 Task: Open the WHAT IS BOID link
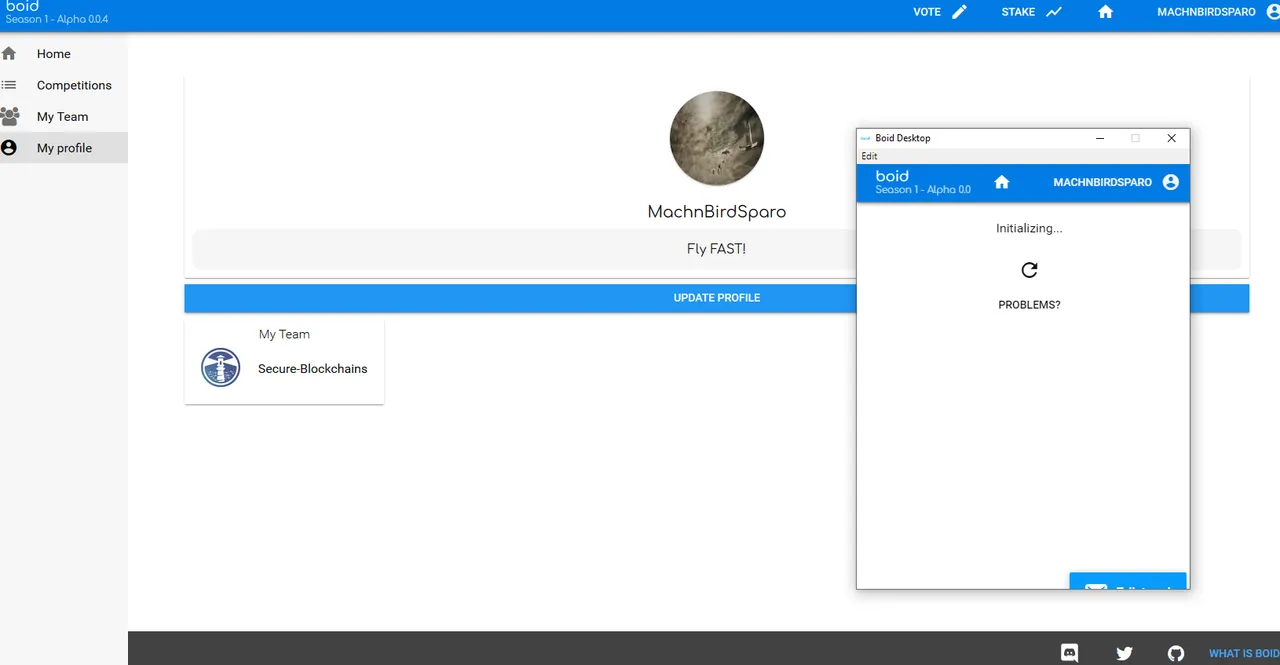(x=1244, y=654)
